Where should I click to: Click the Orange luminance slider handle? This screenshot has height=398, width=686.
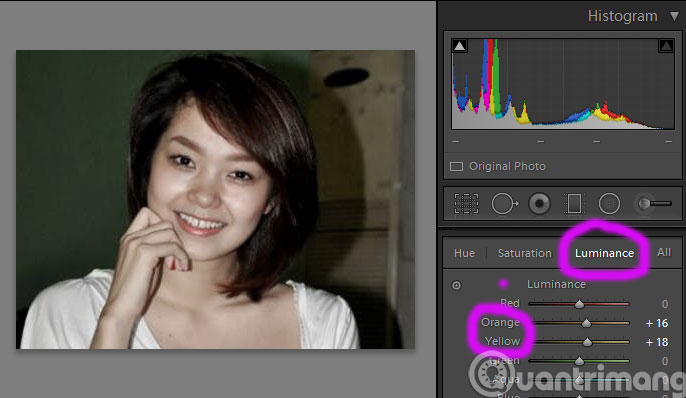point(586,323)
